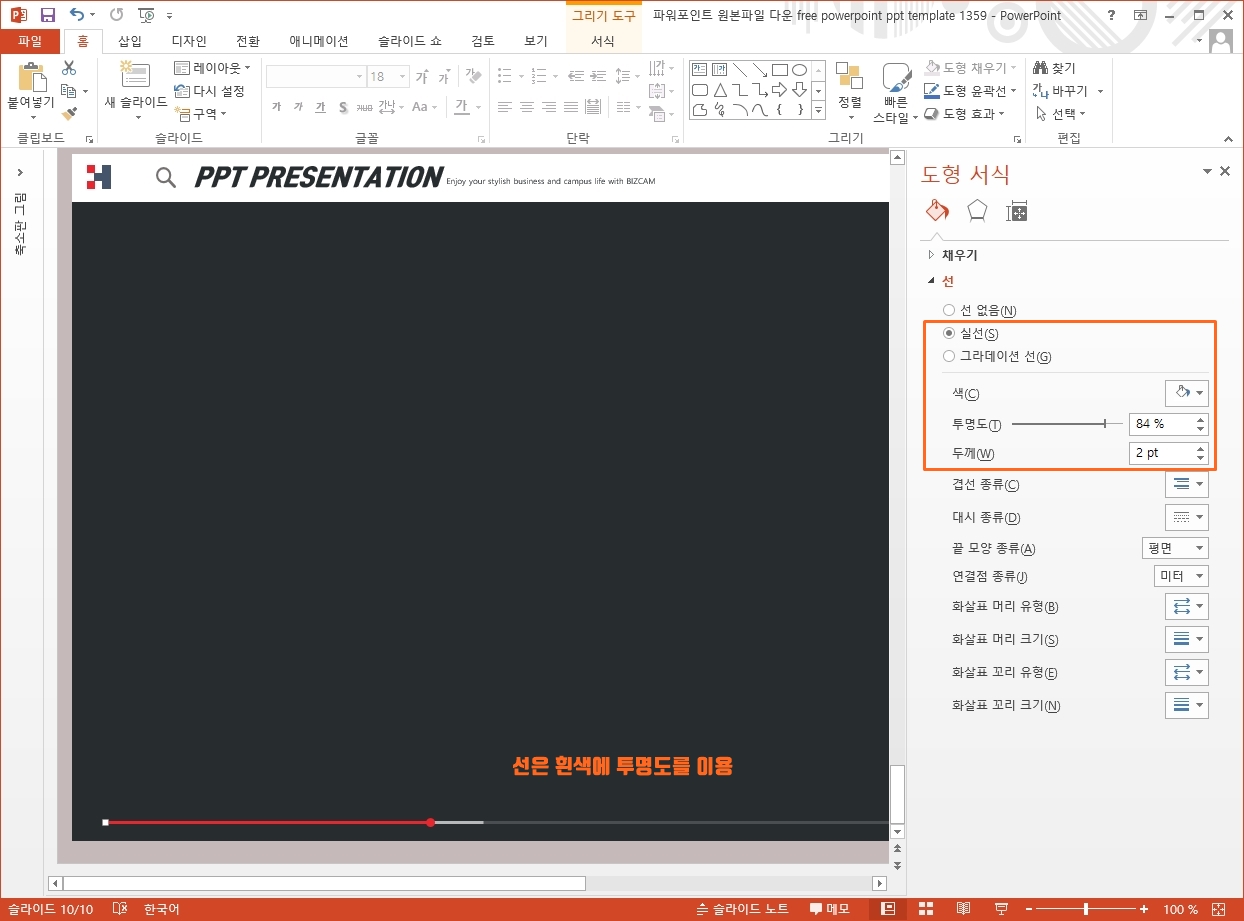Click Section (구역) button
1244x921 pixels.
(x=201, y=114)
